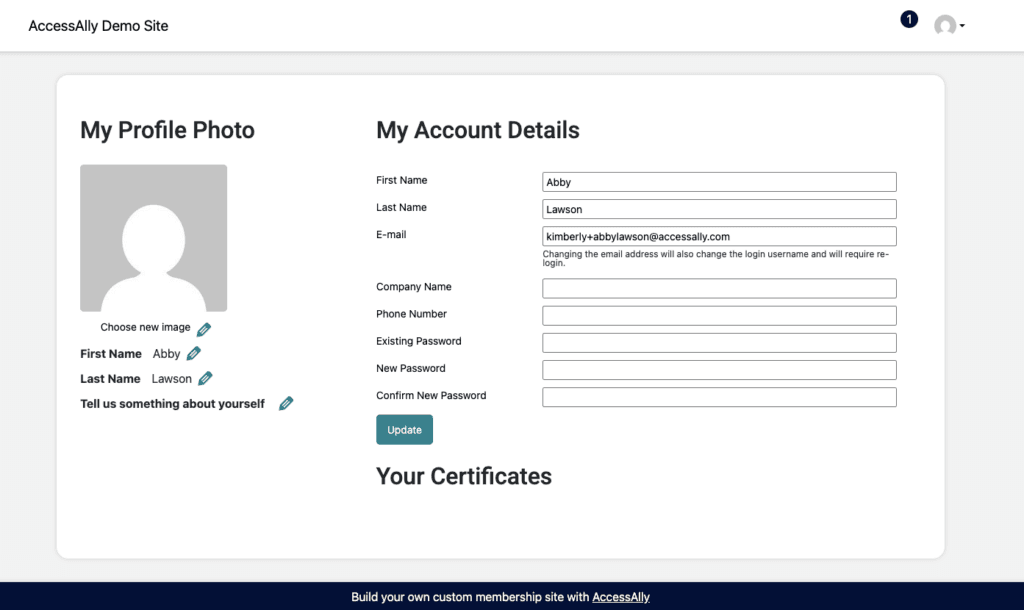Click the First Name field containing Abby
The width and height of the screenshot is (1024, 610).
pyautogui.click(x=719, y=182)
